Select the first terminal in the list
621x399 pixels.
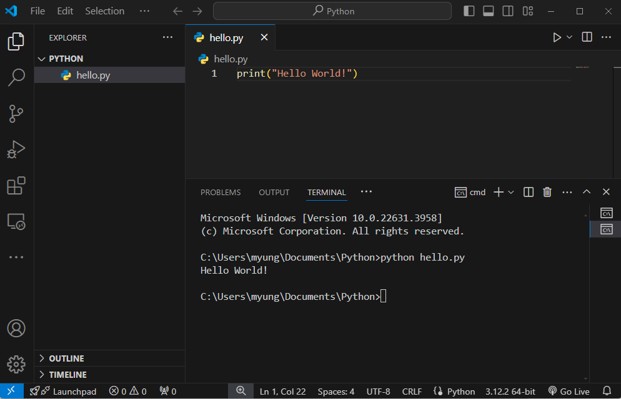click(x=606, y=213)
